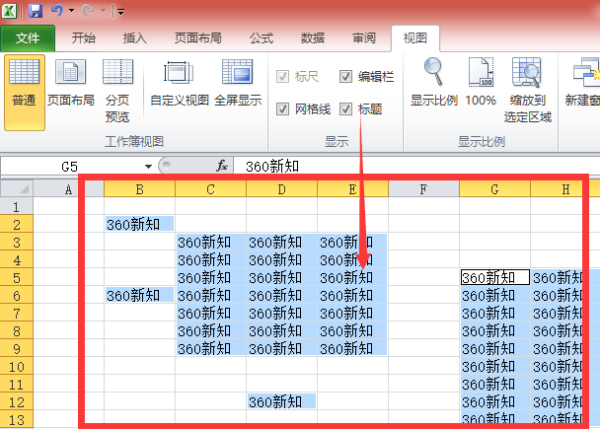
Task: Click cell D12 containing 360新知
Action: click(x=282, y=402)
